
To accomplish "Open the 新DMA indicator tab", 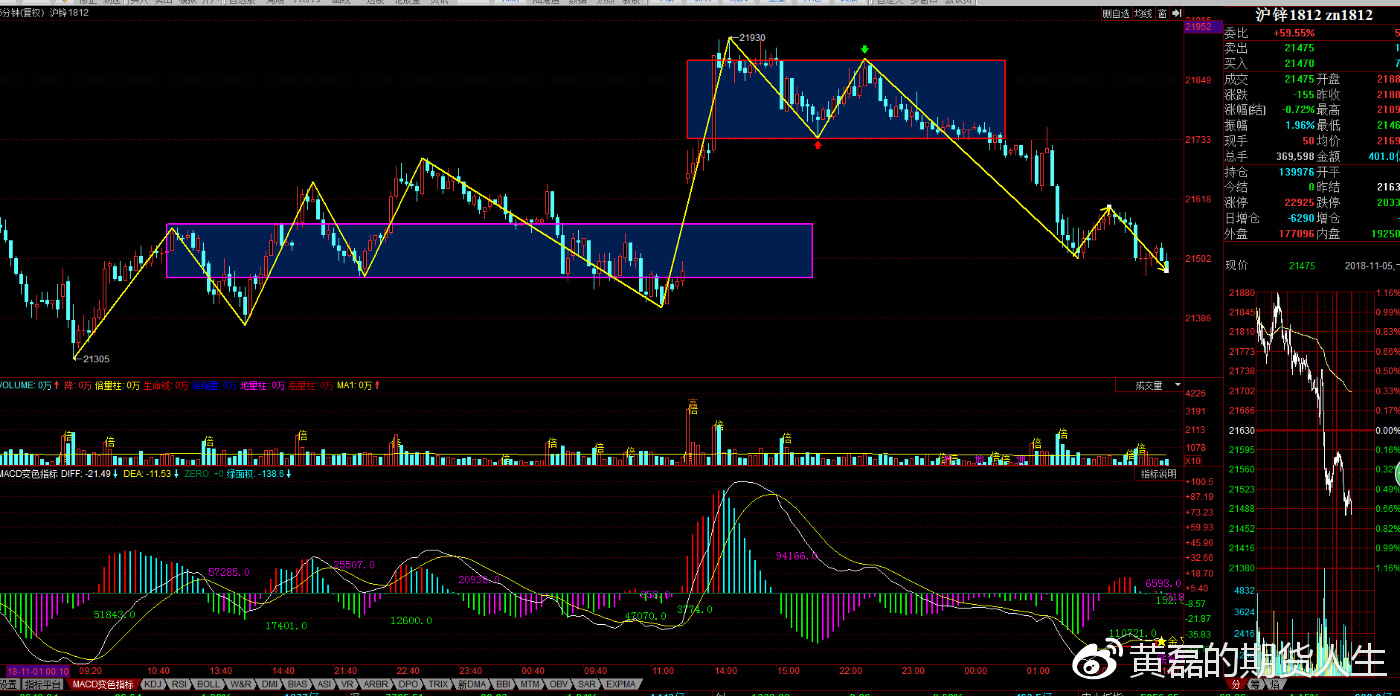I will 472,684.
